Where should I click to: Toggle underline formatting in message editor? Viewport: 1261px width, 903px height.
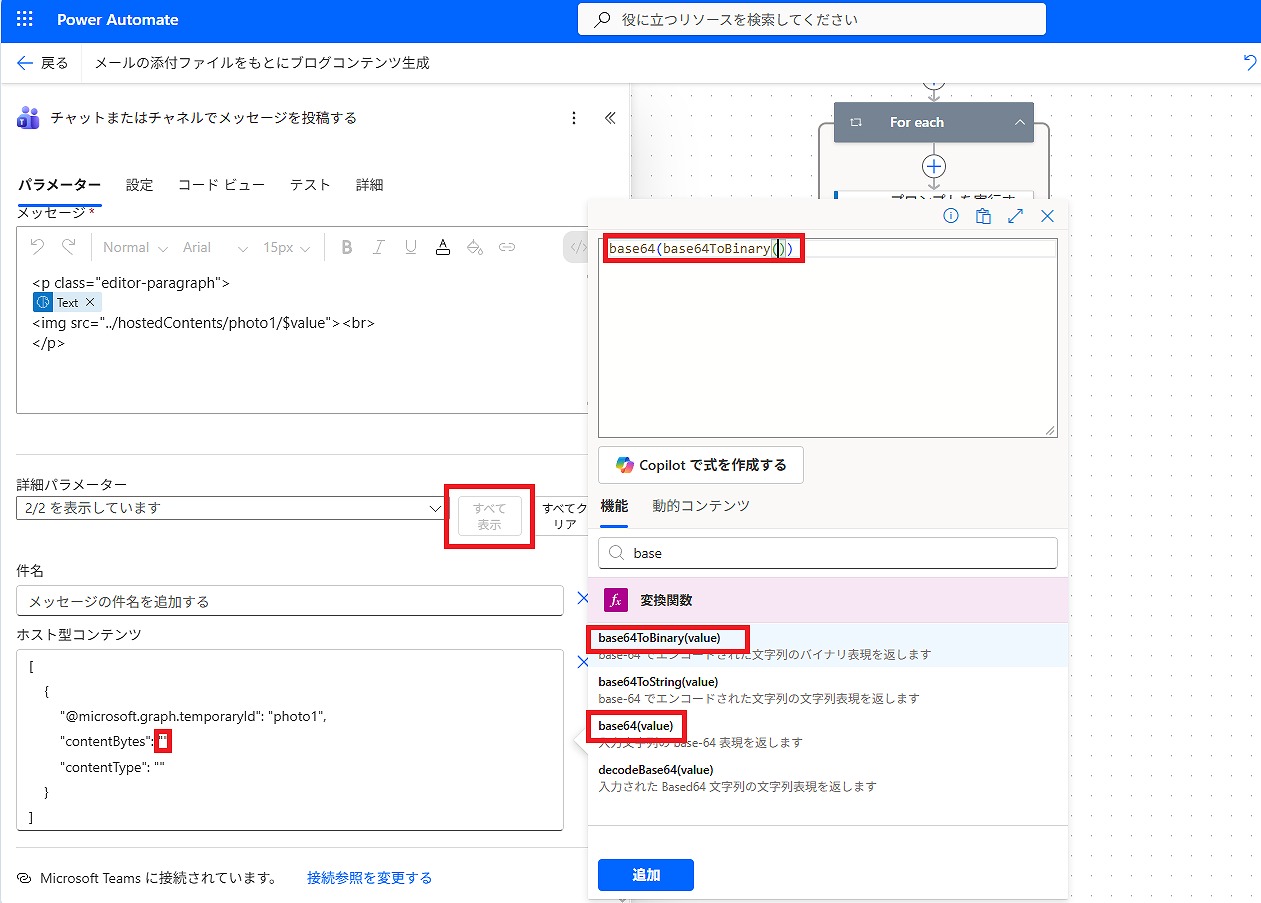coord(410,247)
